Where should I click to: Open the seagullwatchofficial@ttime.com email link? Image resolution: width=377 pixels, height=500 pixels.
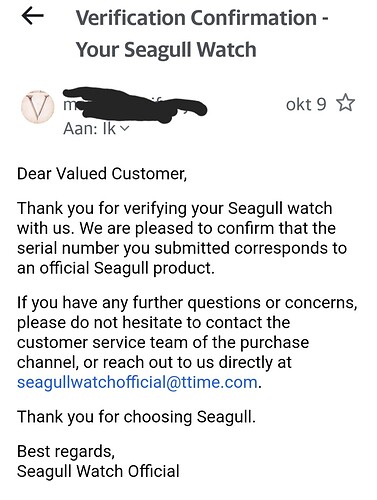(x=137, y=382)
